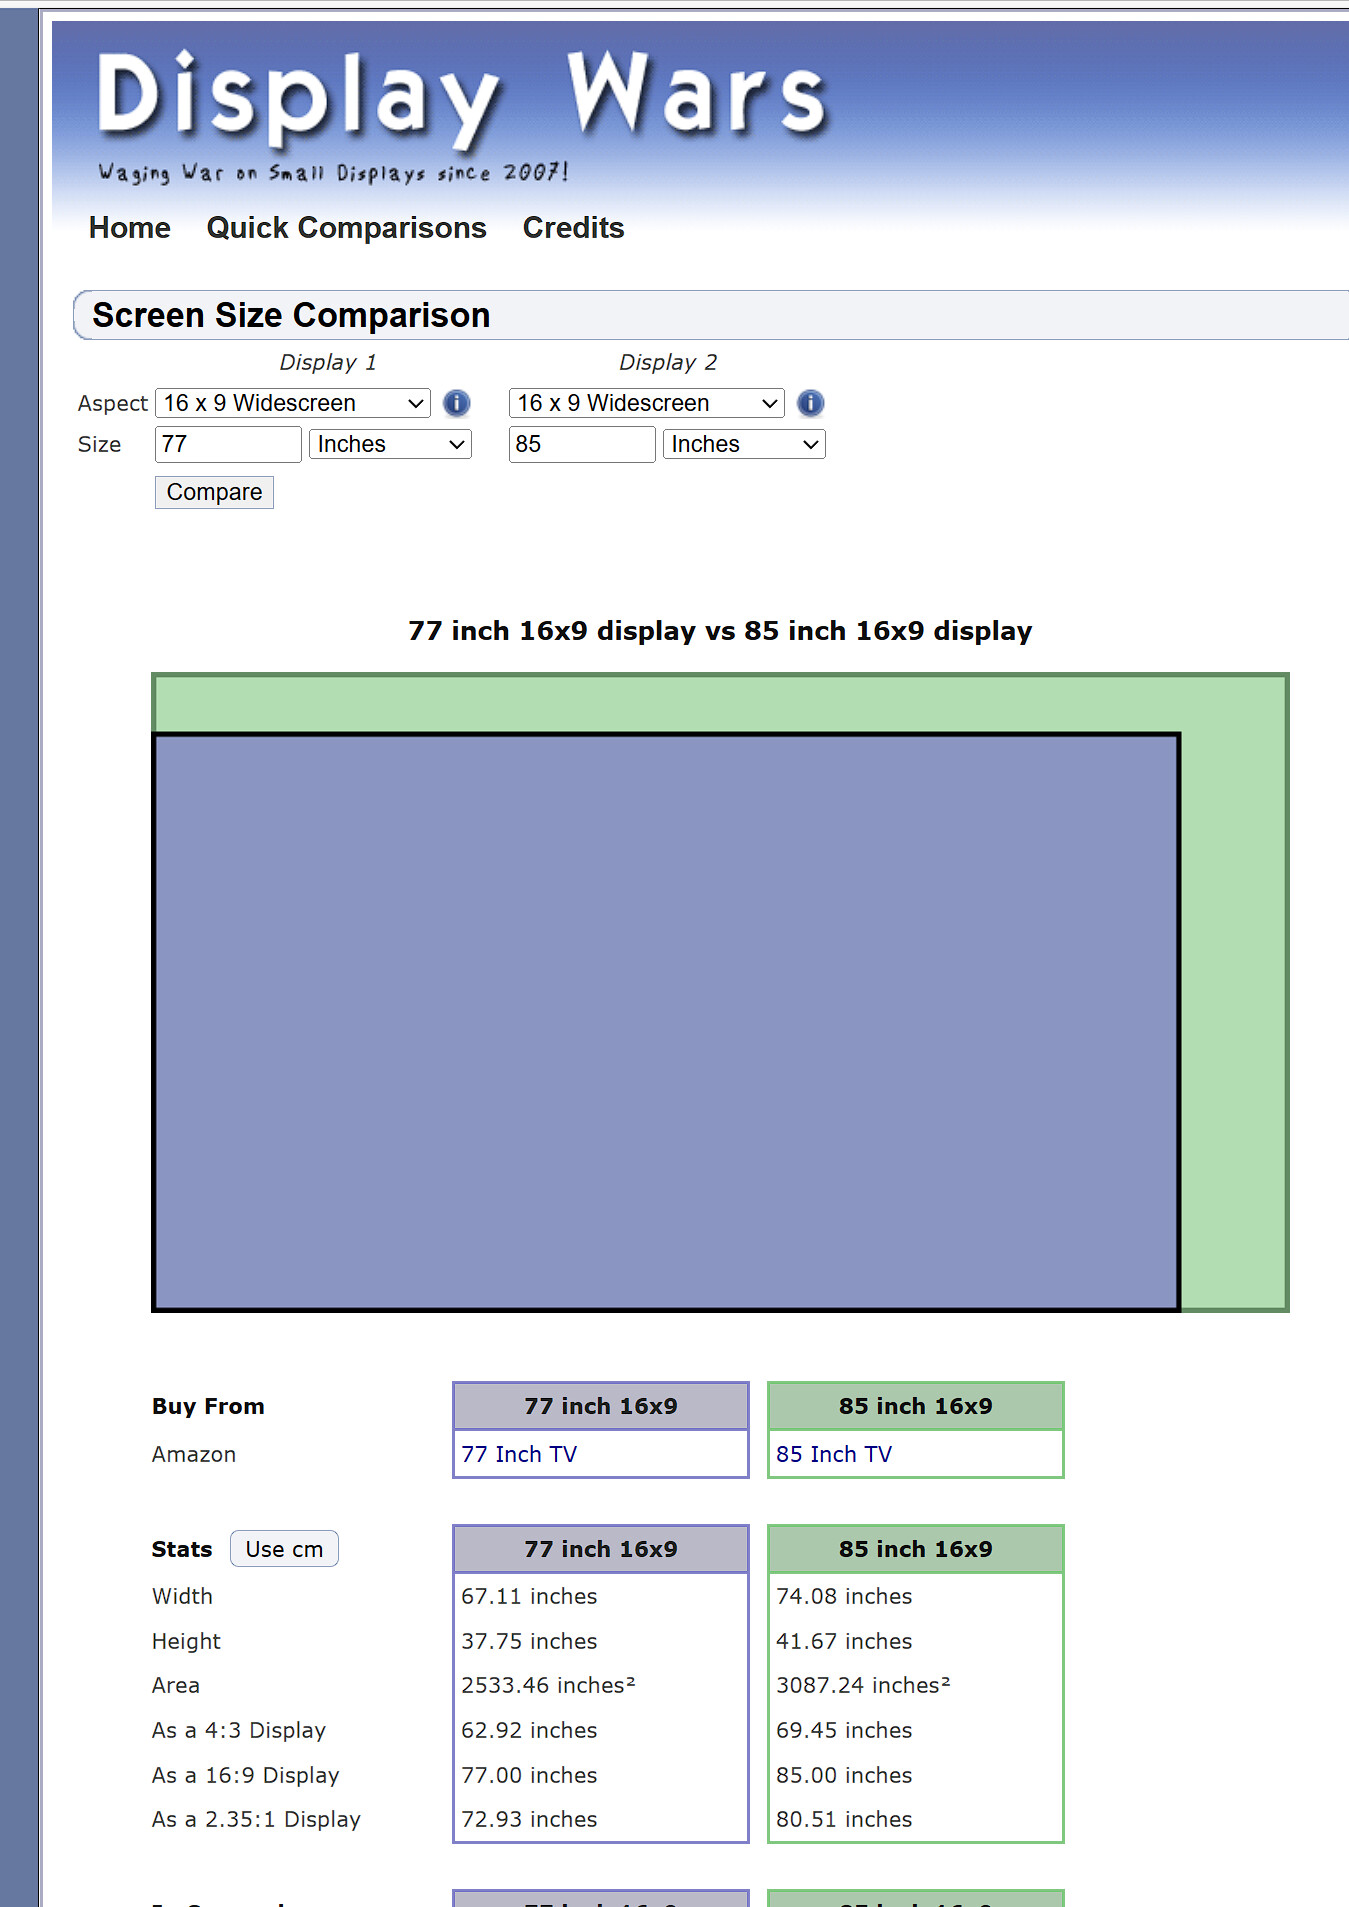Follow the 85 Inch TV link

click(x=834, y=1454)
